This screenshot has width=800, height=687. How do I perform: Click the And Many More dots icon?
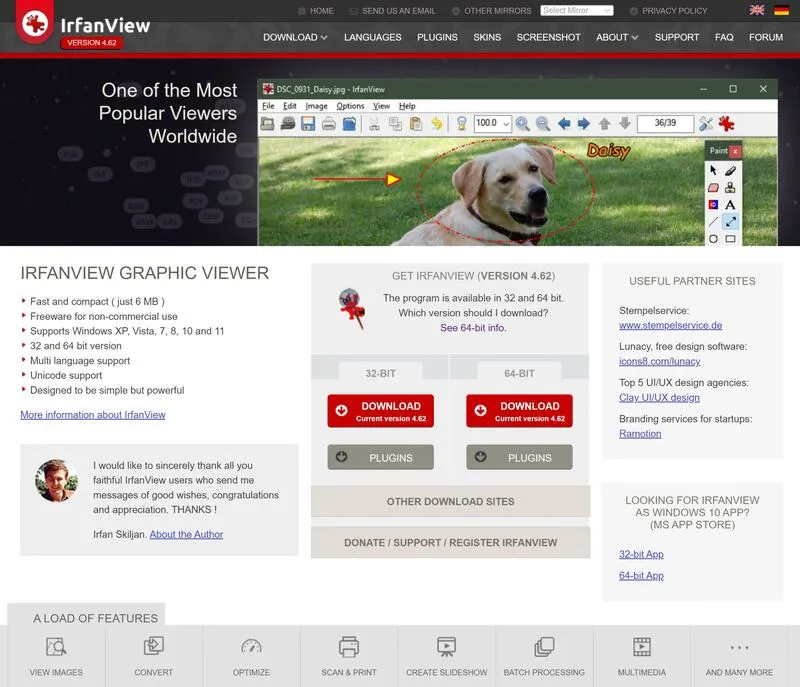click(739, 647)
